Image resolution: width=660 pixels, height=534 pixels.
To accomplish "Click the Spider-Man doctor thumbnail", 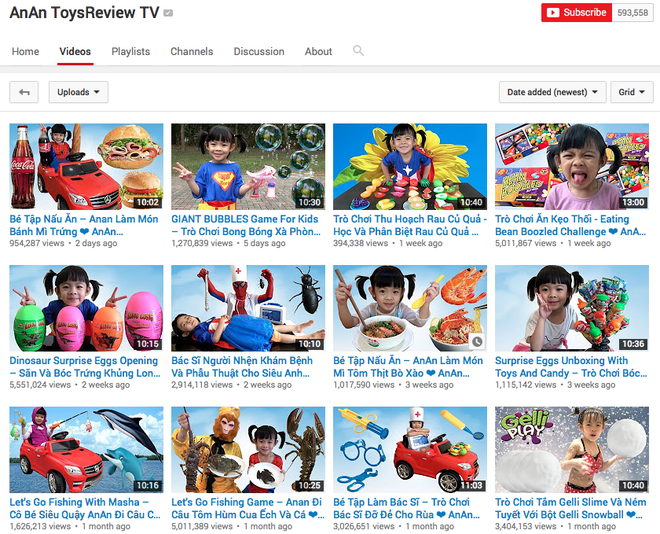I will pos(248,308).
